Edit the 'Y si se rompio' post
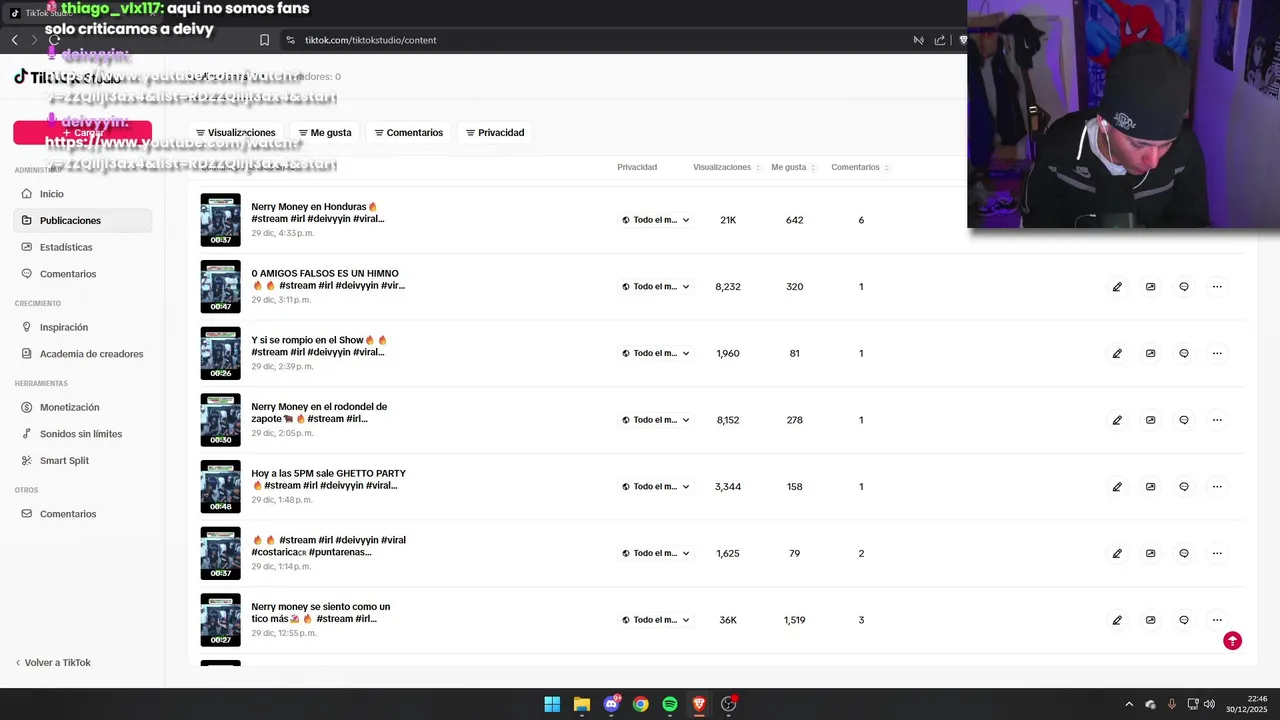Image resolution: width=1280 pixels, height=720 pixels. pyautogui.click(x=1117, y=353)
